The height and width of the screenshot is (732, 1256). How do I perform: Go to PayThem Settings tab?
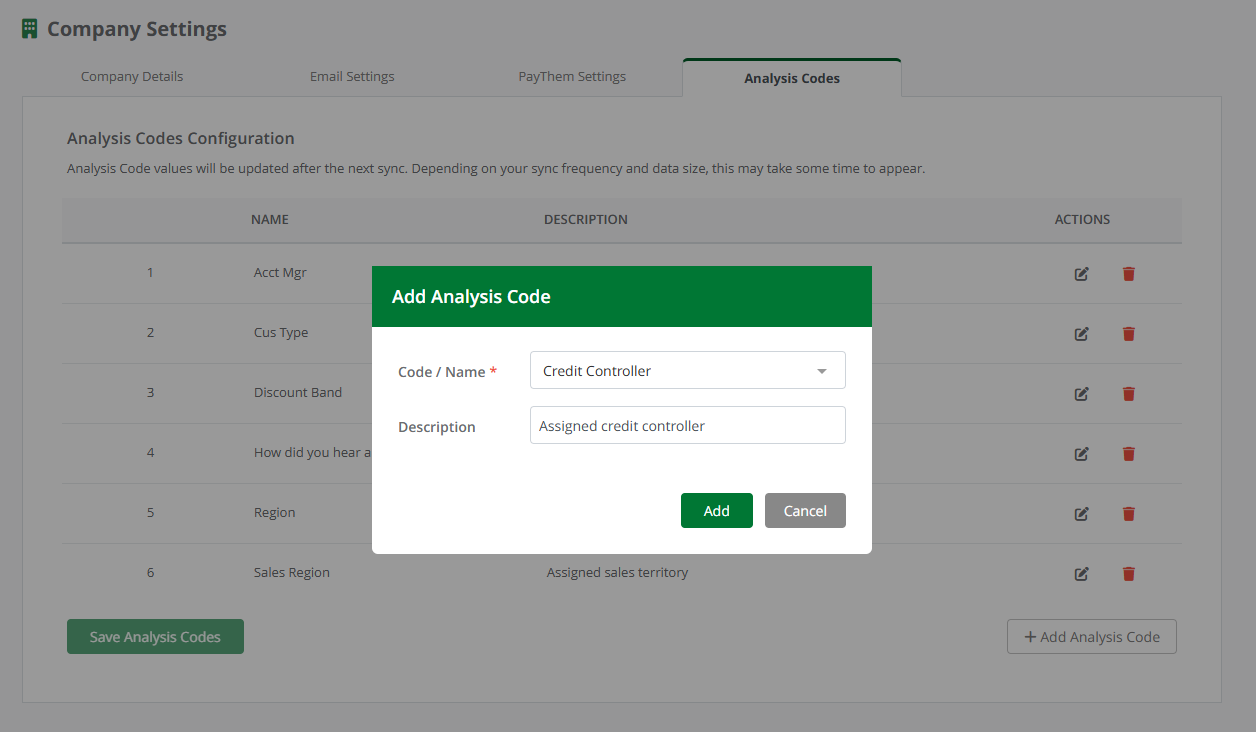pos(572,77)
